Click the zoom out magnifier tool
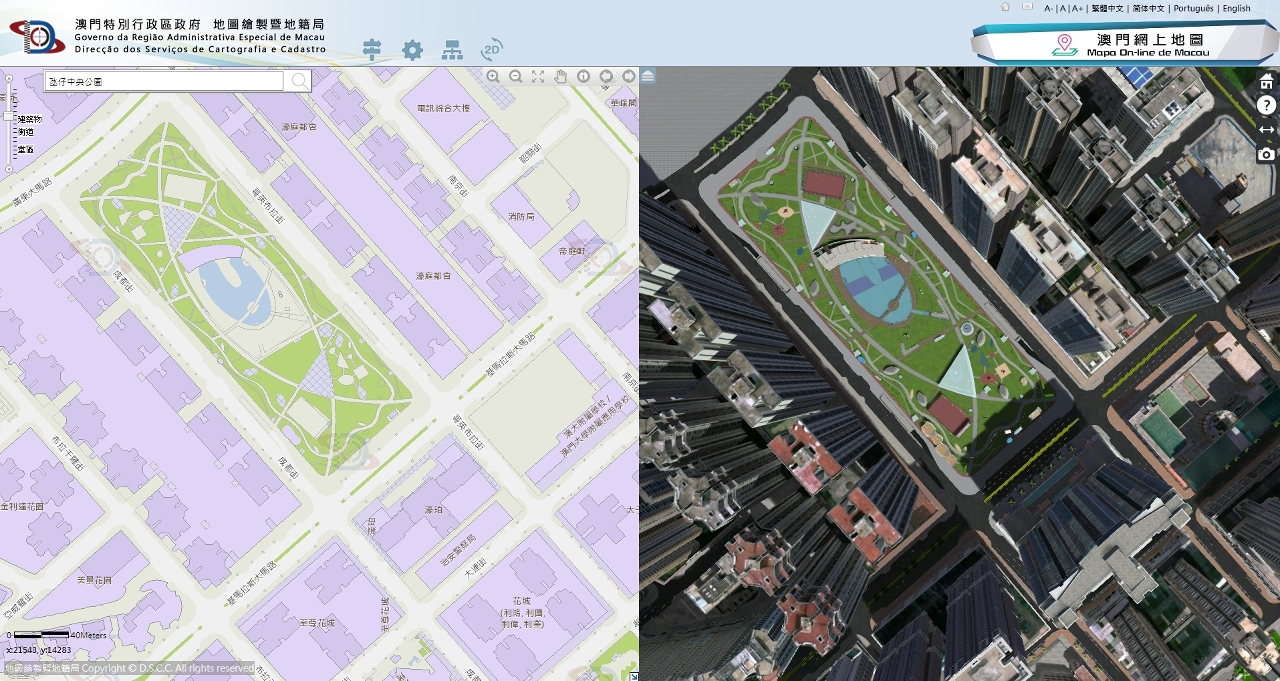Image resolution: width=1280 pixels, height=681 pixels. 516,77
